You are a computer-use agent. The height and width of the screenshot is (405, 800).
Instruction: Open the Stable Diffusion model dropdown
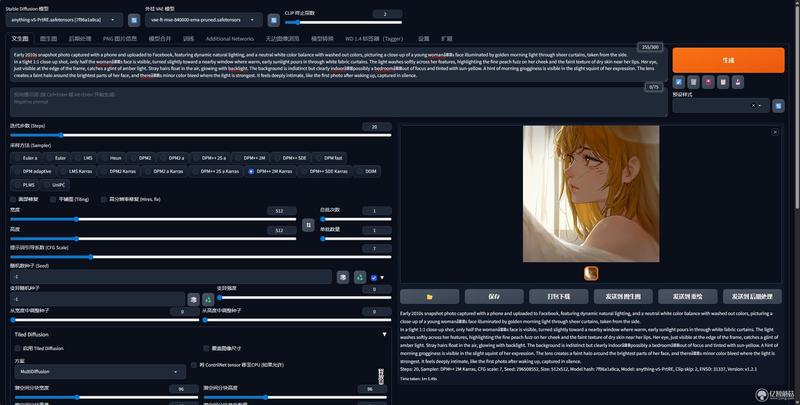tap(64, 20)
